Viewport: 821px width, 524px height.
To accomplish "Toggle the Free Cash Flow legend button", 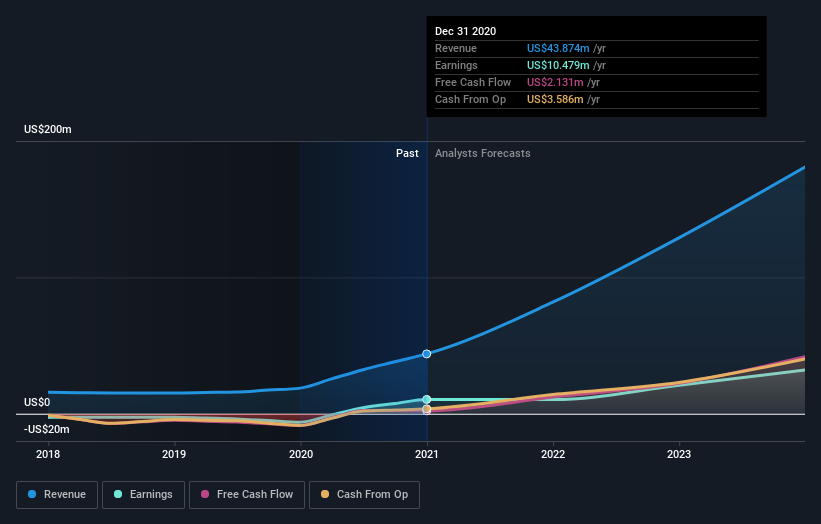I will click(x=247, y=495).
